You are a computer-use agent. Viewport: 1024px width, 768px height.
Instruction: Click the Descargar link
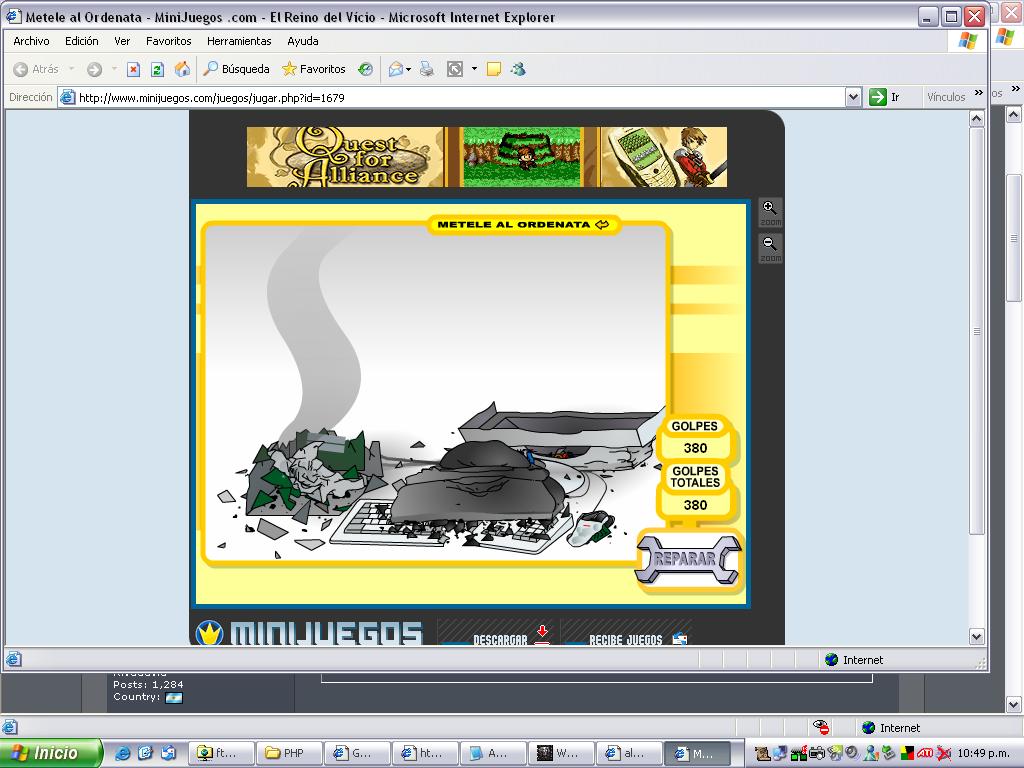(500, 639)
